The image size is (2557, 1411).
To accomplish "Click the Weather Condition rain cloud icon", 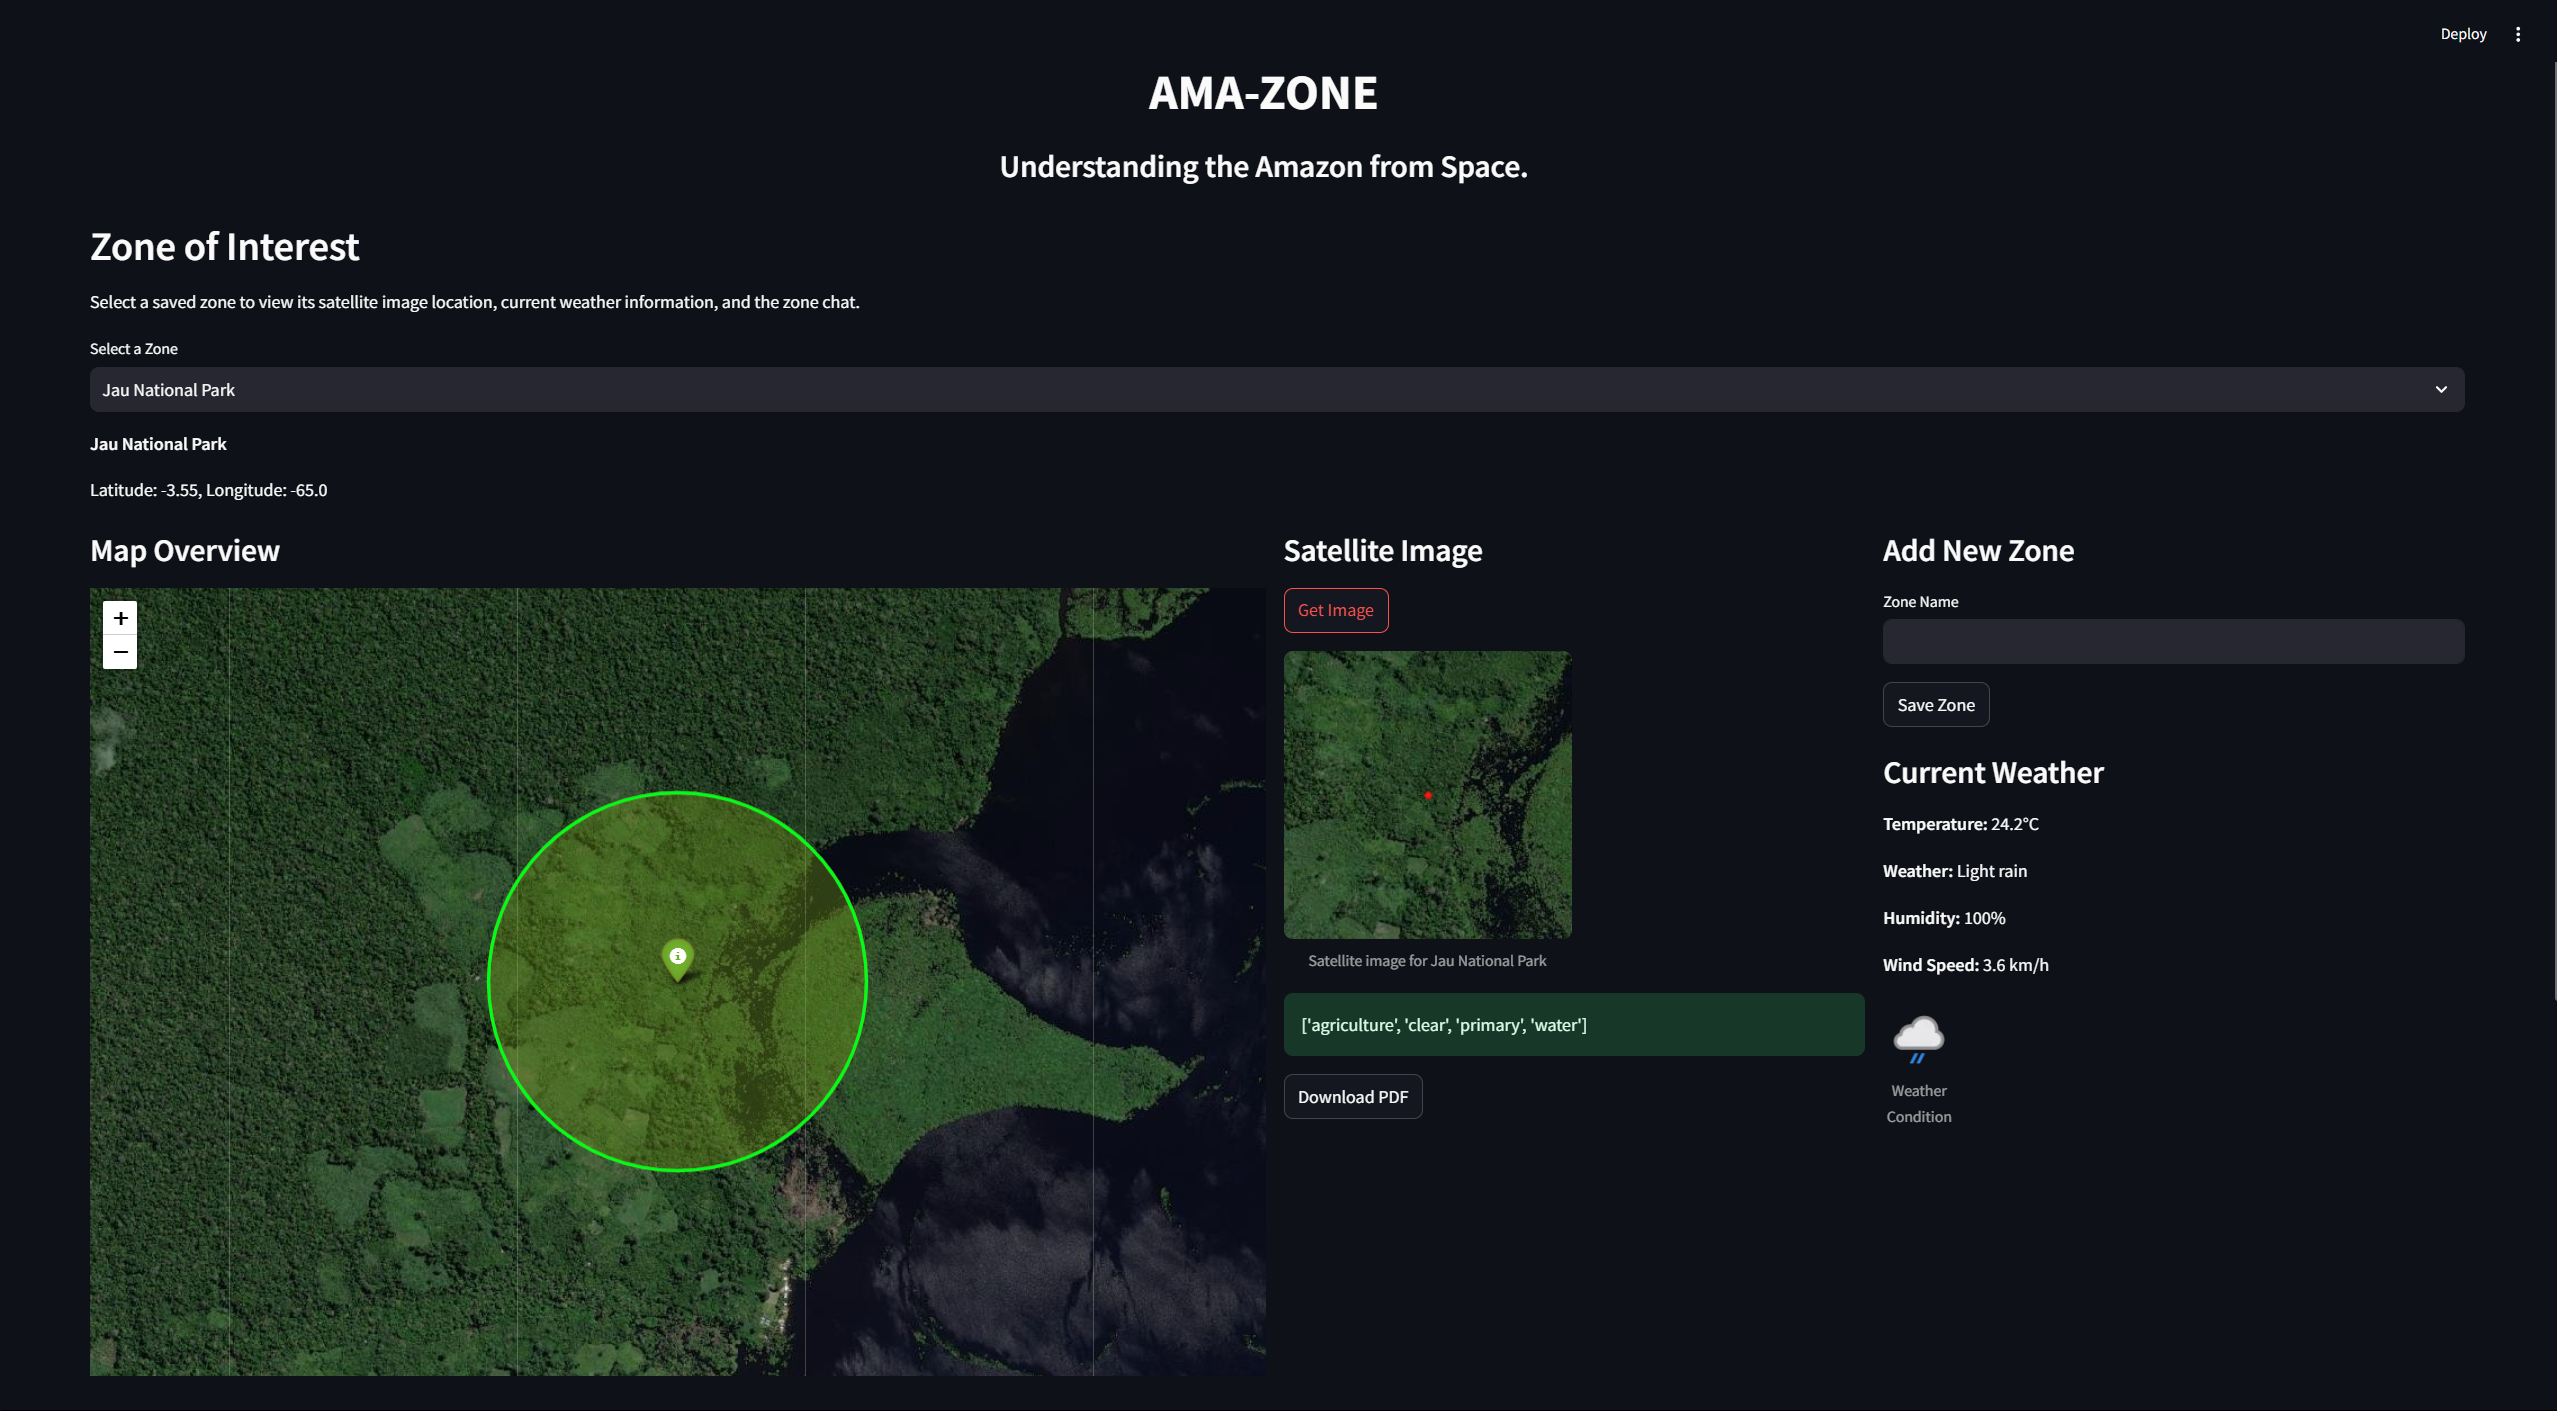I will pos(1918,1035).
